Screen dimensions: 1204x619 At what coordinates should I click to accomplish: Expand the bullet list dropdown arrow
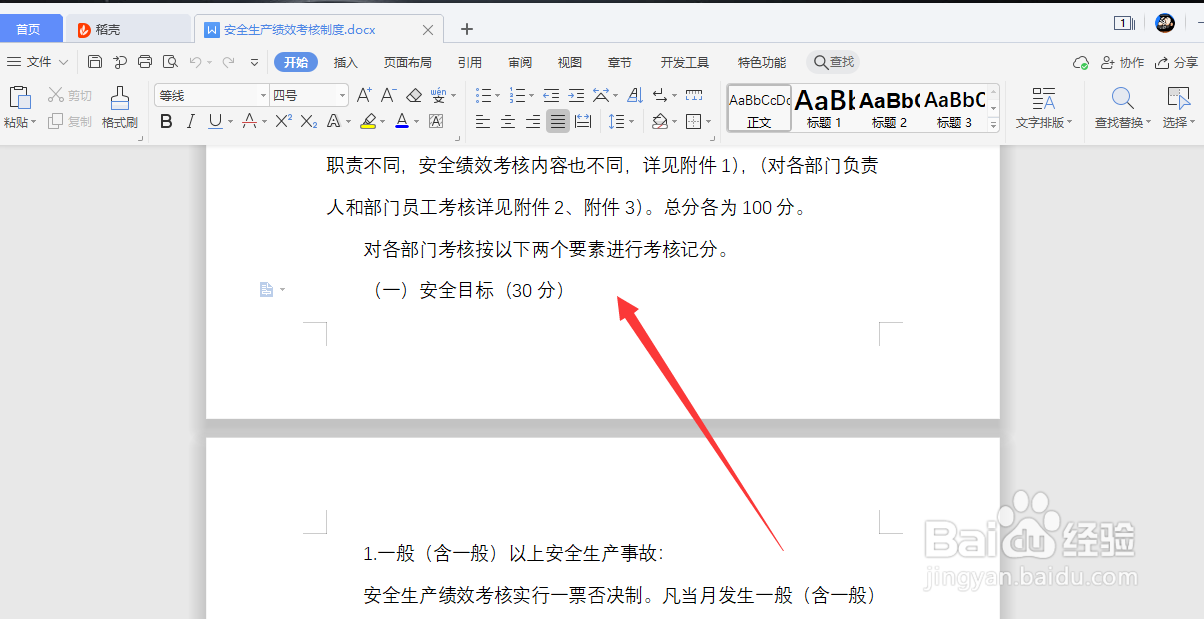point(497,96)
